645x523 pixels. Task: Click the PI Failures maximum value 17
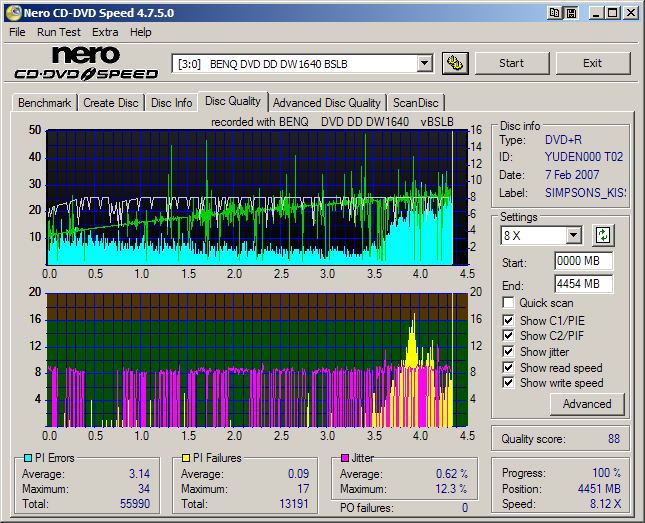click(x=303, y=489)
